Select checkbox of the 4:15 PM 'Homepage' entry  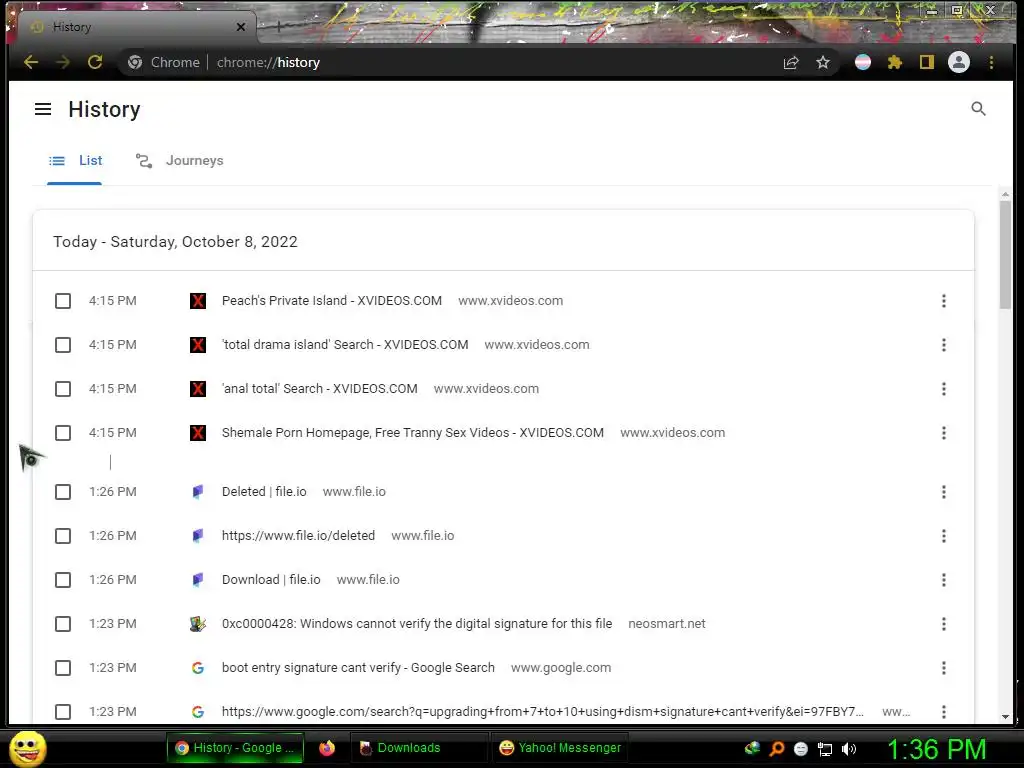(63, 433)
